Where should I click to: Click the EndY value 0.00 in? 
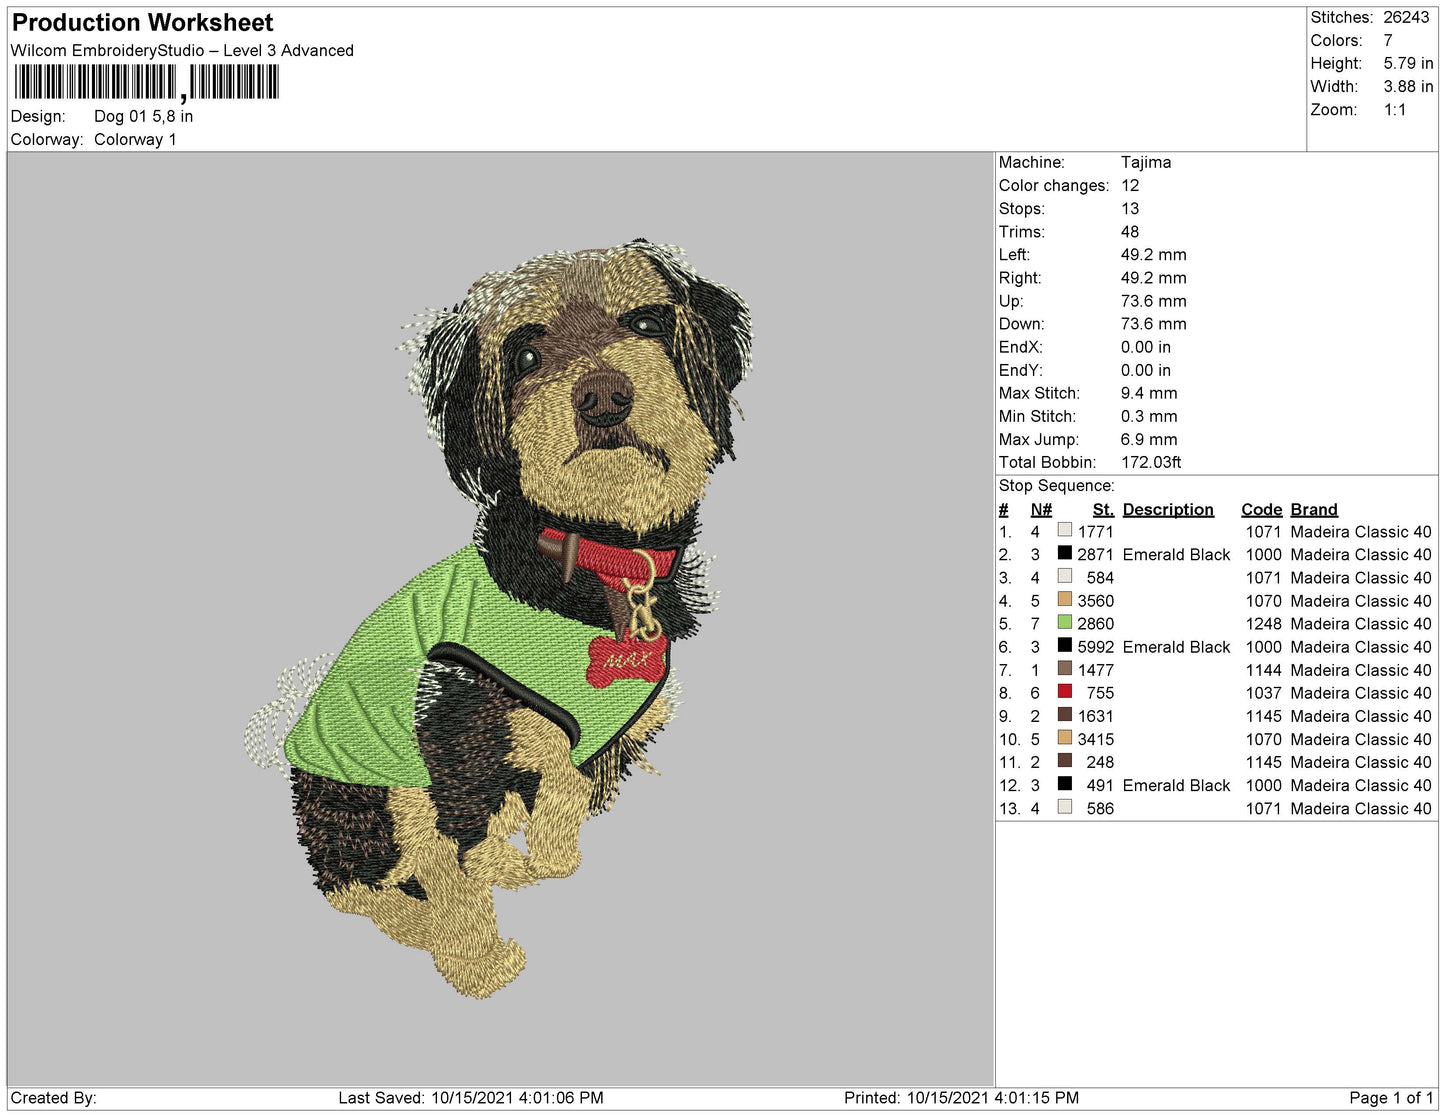pyautogui.click(x=1146, y=370)
